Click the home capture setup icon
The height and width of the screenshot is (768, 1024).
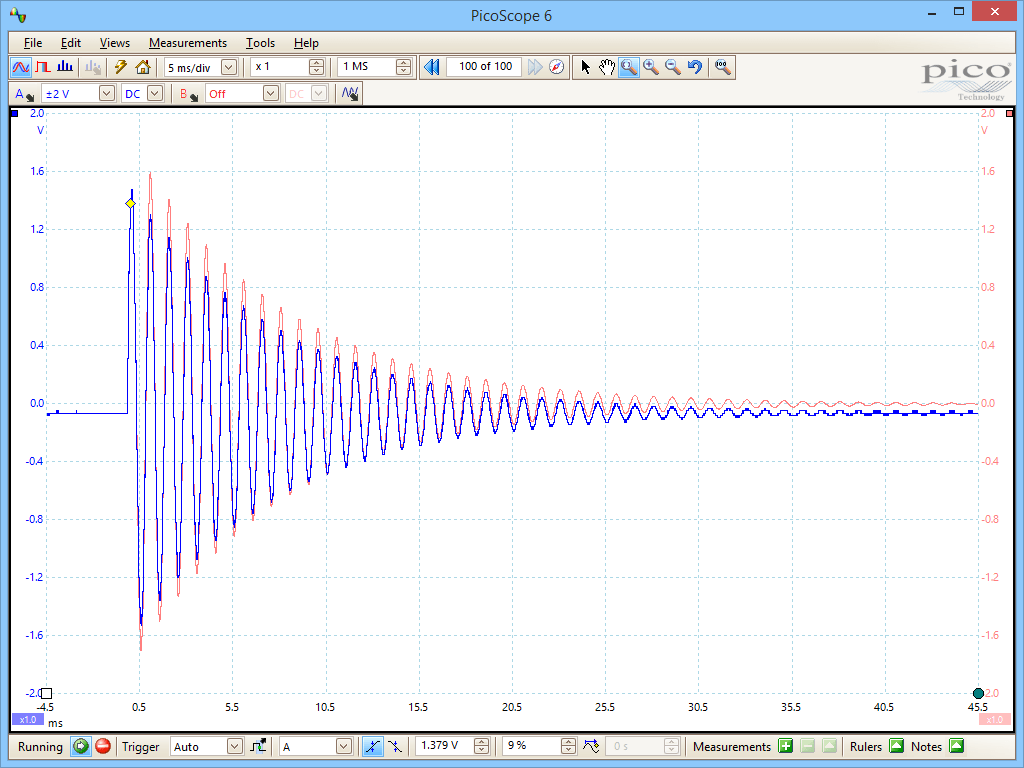point(140,66)
